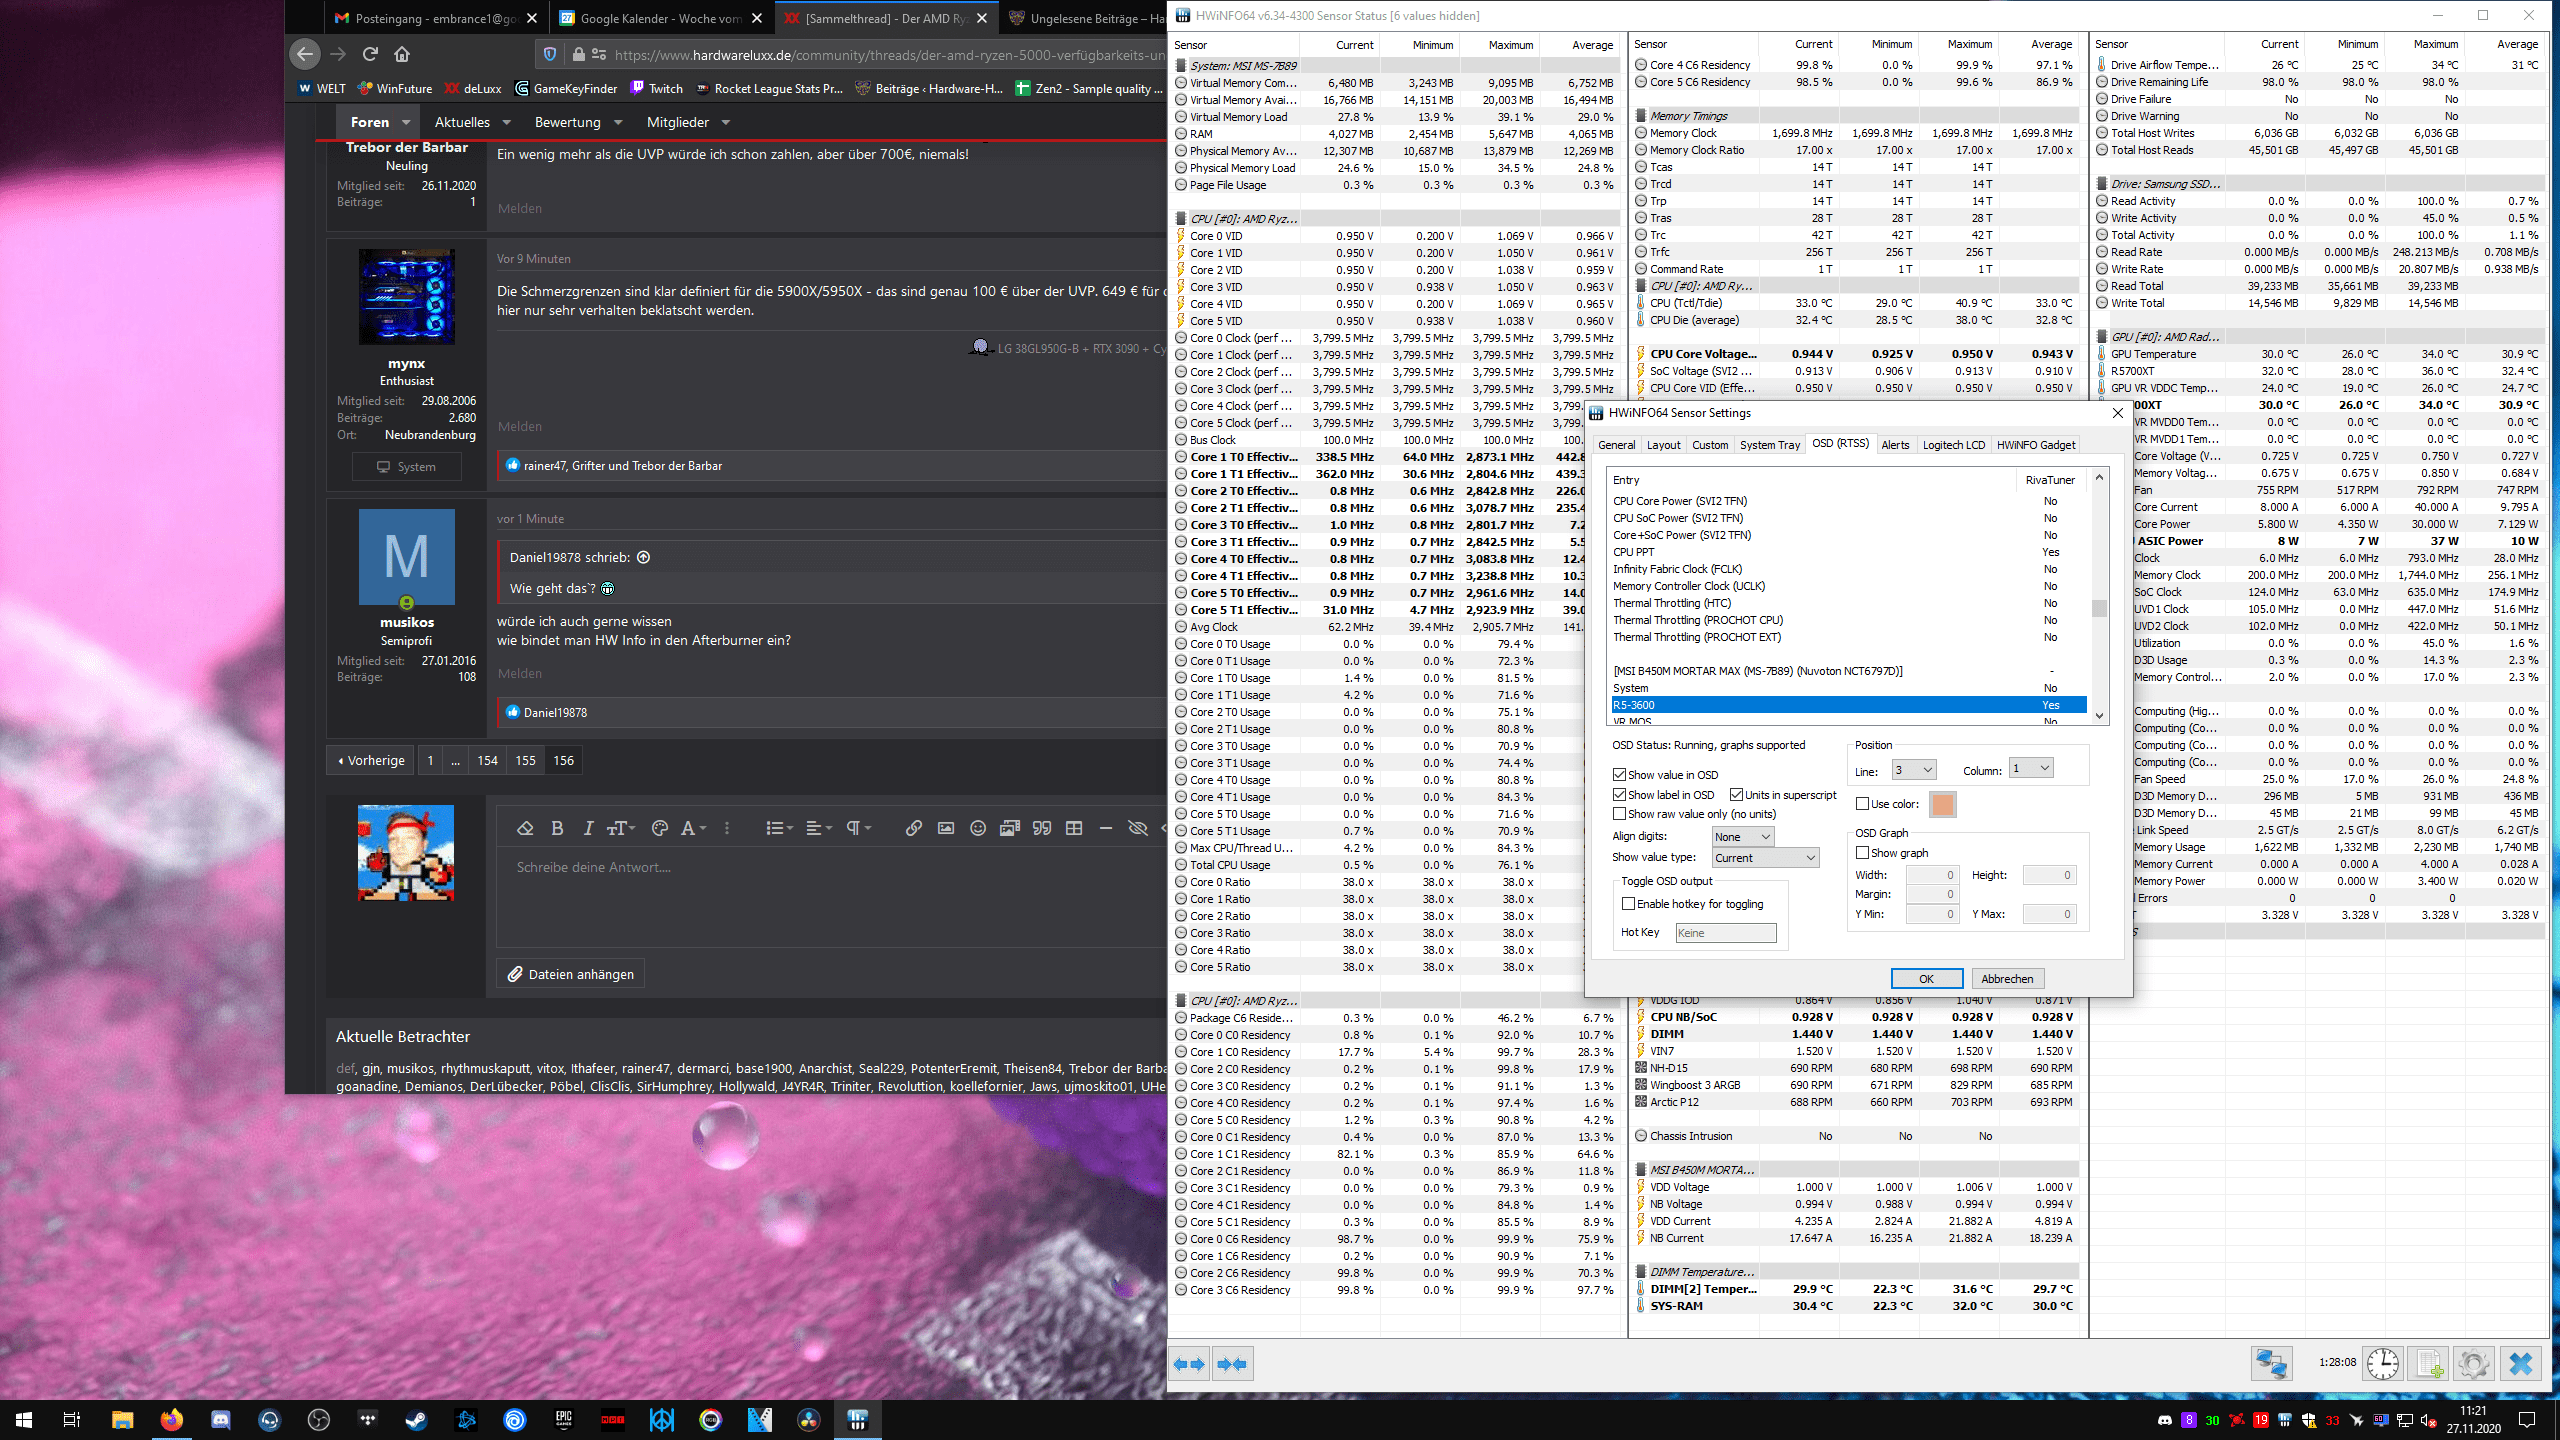Viewport: 2560px width, 1440px height.
Task: Open the Line position dropdown
Action: (1914, 769)
